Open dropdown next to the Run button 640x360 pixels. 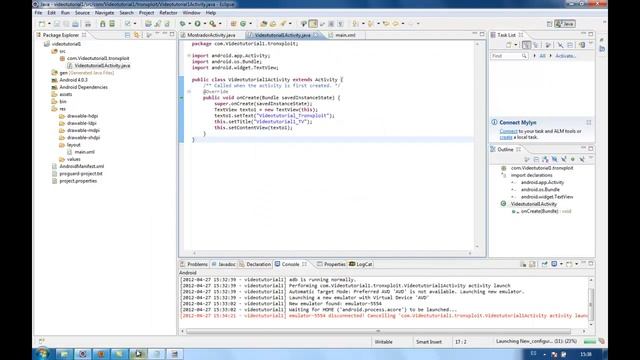click(x=204, y=24)
